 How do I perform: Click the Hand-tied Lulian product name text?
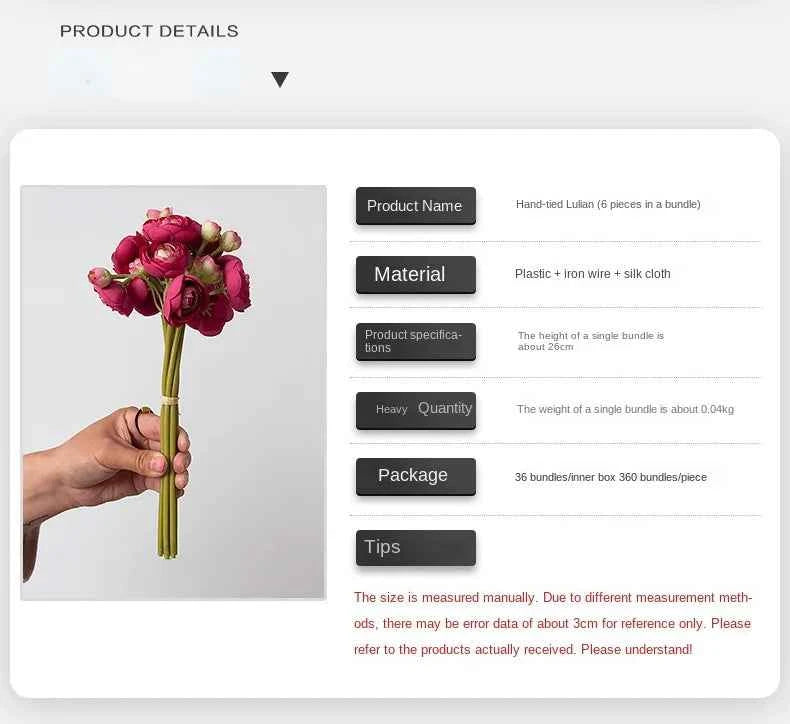click(608, 205)
